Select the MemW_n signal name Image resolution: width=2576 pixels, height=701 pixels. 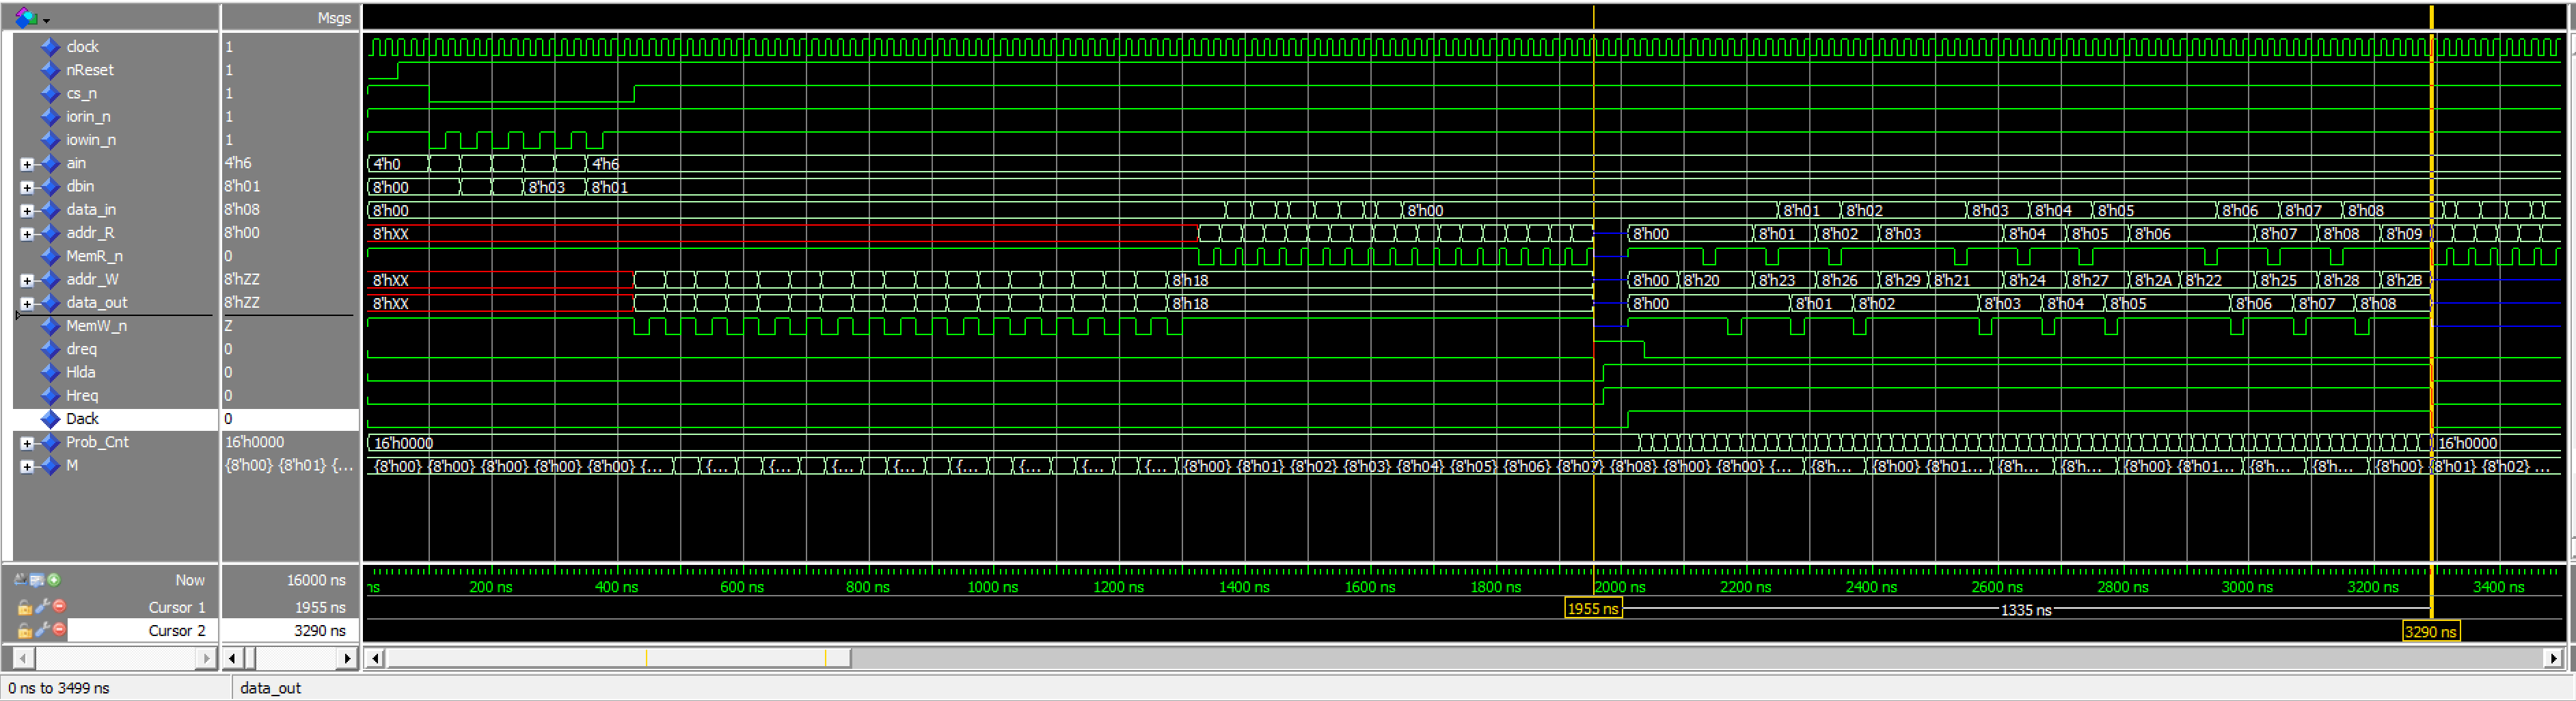(x=96, y=326)
